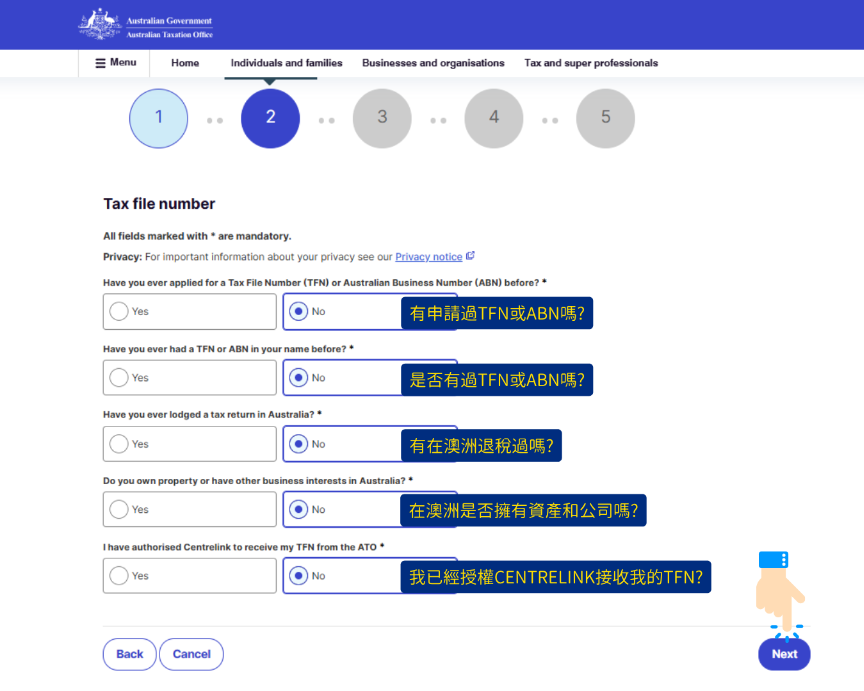
Task: Select No for ever had a TFN in your name
Action: pos(299,377)
